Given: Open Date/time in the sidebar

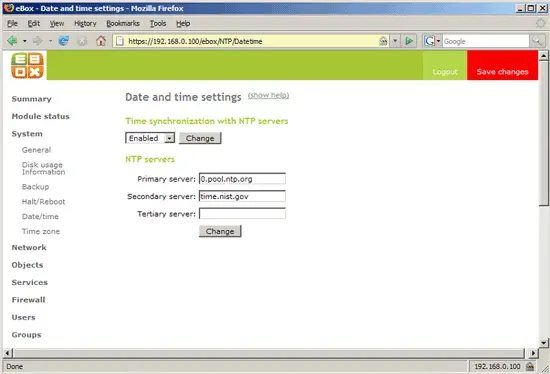Looking at the screenshot, I should 40,216.
